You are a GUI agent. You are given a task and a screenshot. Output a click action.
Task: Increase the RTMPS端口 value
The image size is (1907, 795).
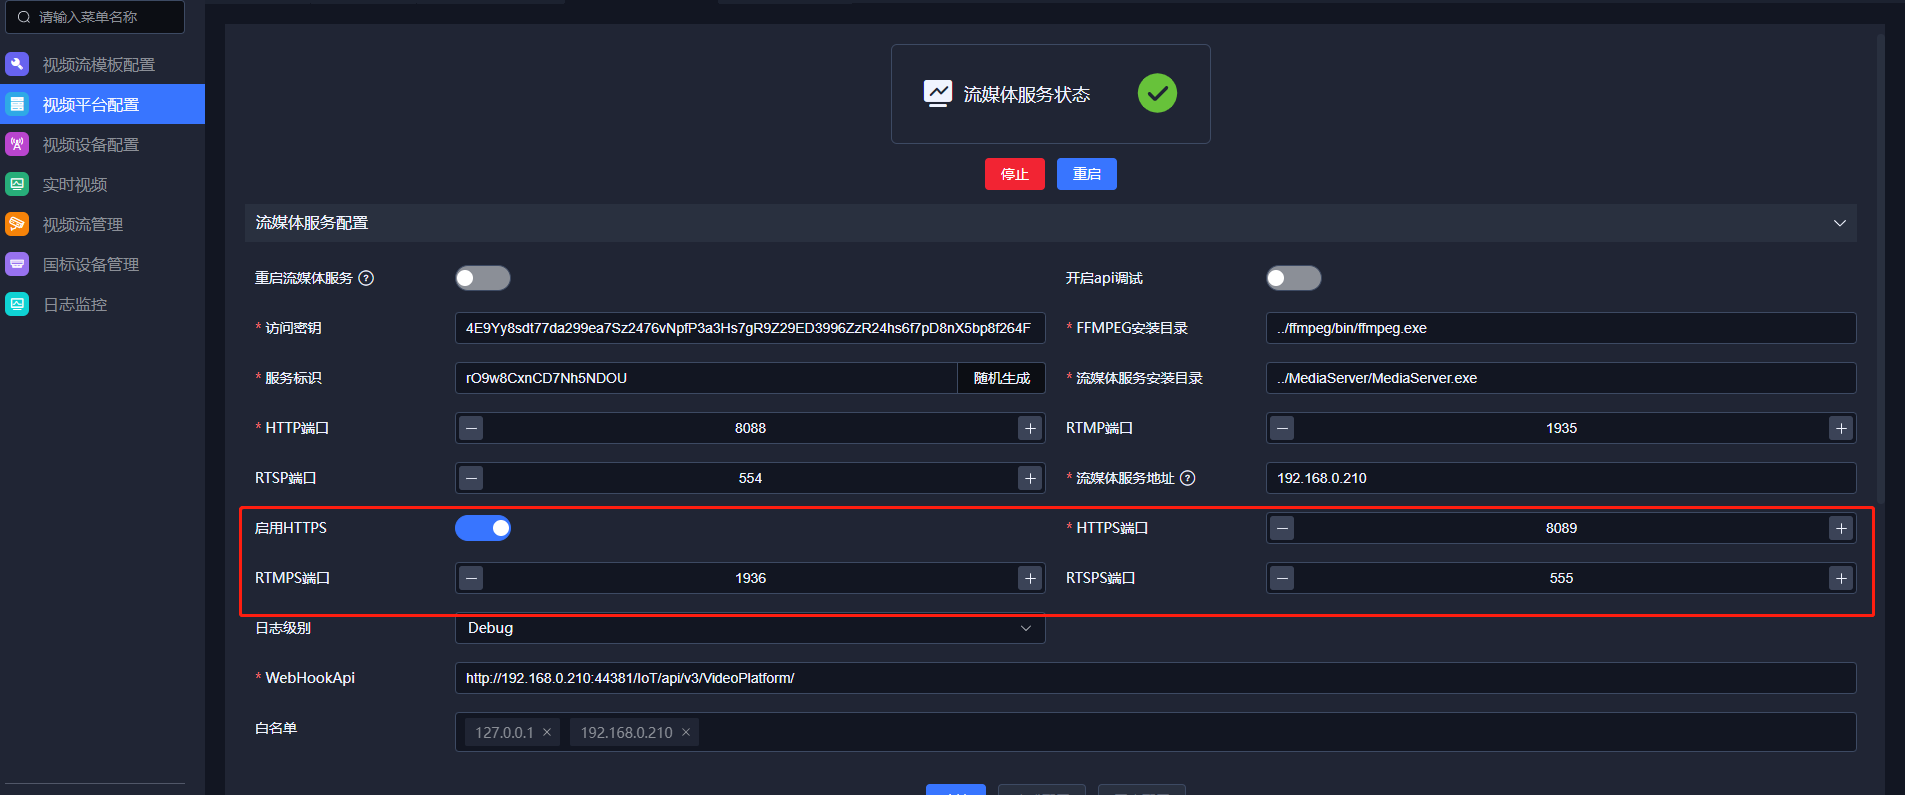pos(1030,578)
